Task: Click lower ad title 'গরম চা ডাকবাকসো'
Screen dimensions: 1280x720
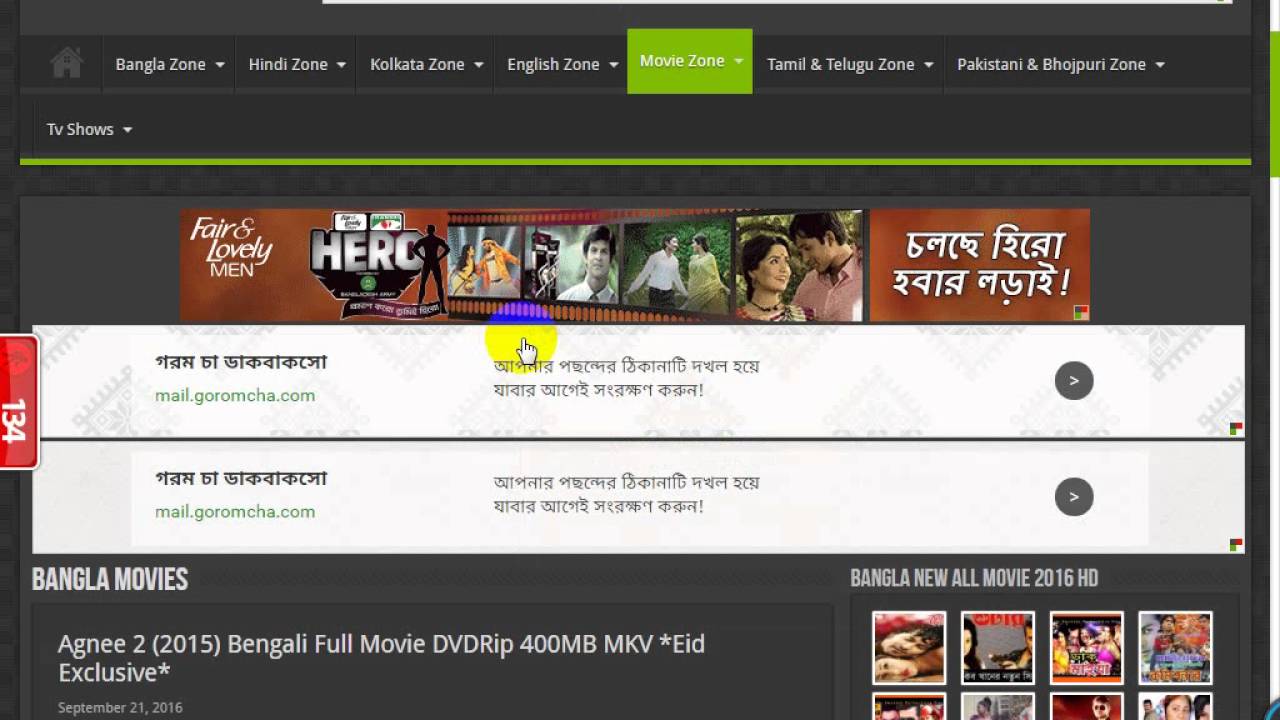Action: click(241, 478)
